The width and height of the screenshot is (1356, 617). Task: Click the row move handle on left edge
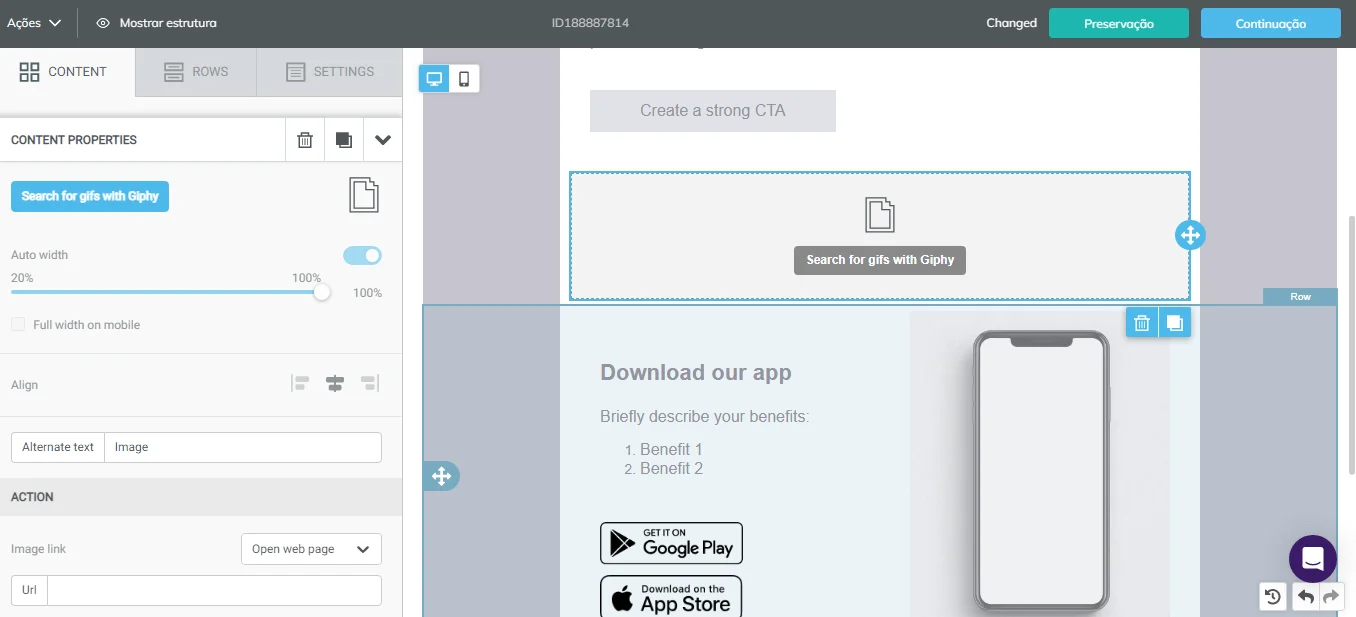(441, 476)
